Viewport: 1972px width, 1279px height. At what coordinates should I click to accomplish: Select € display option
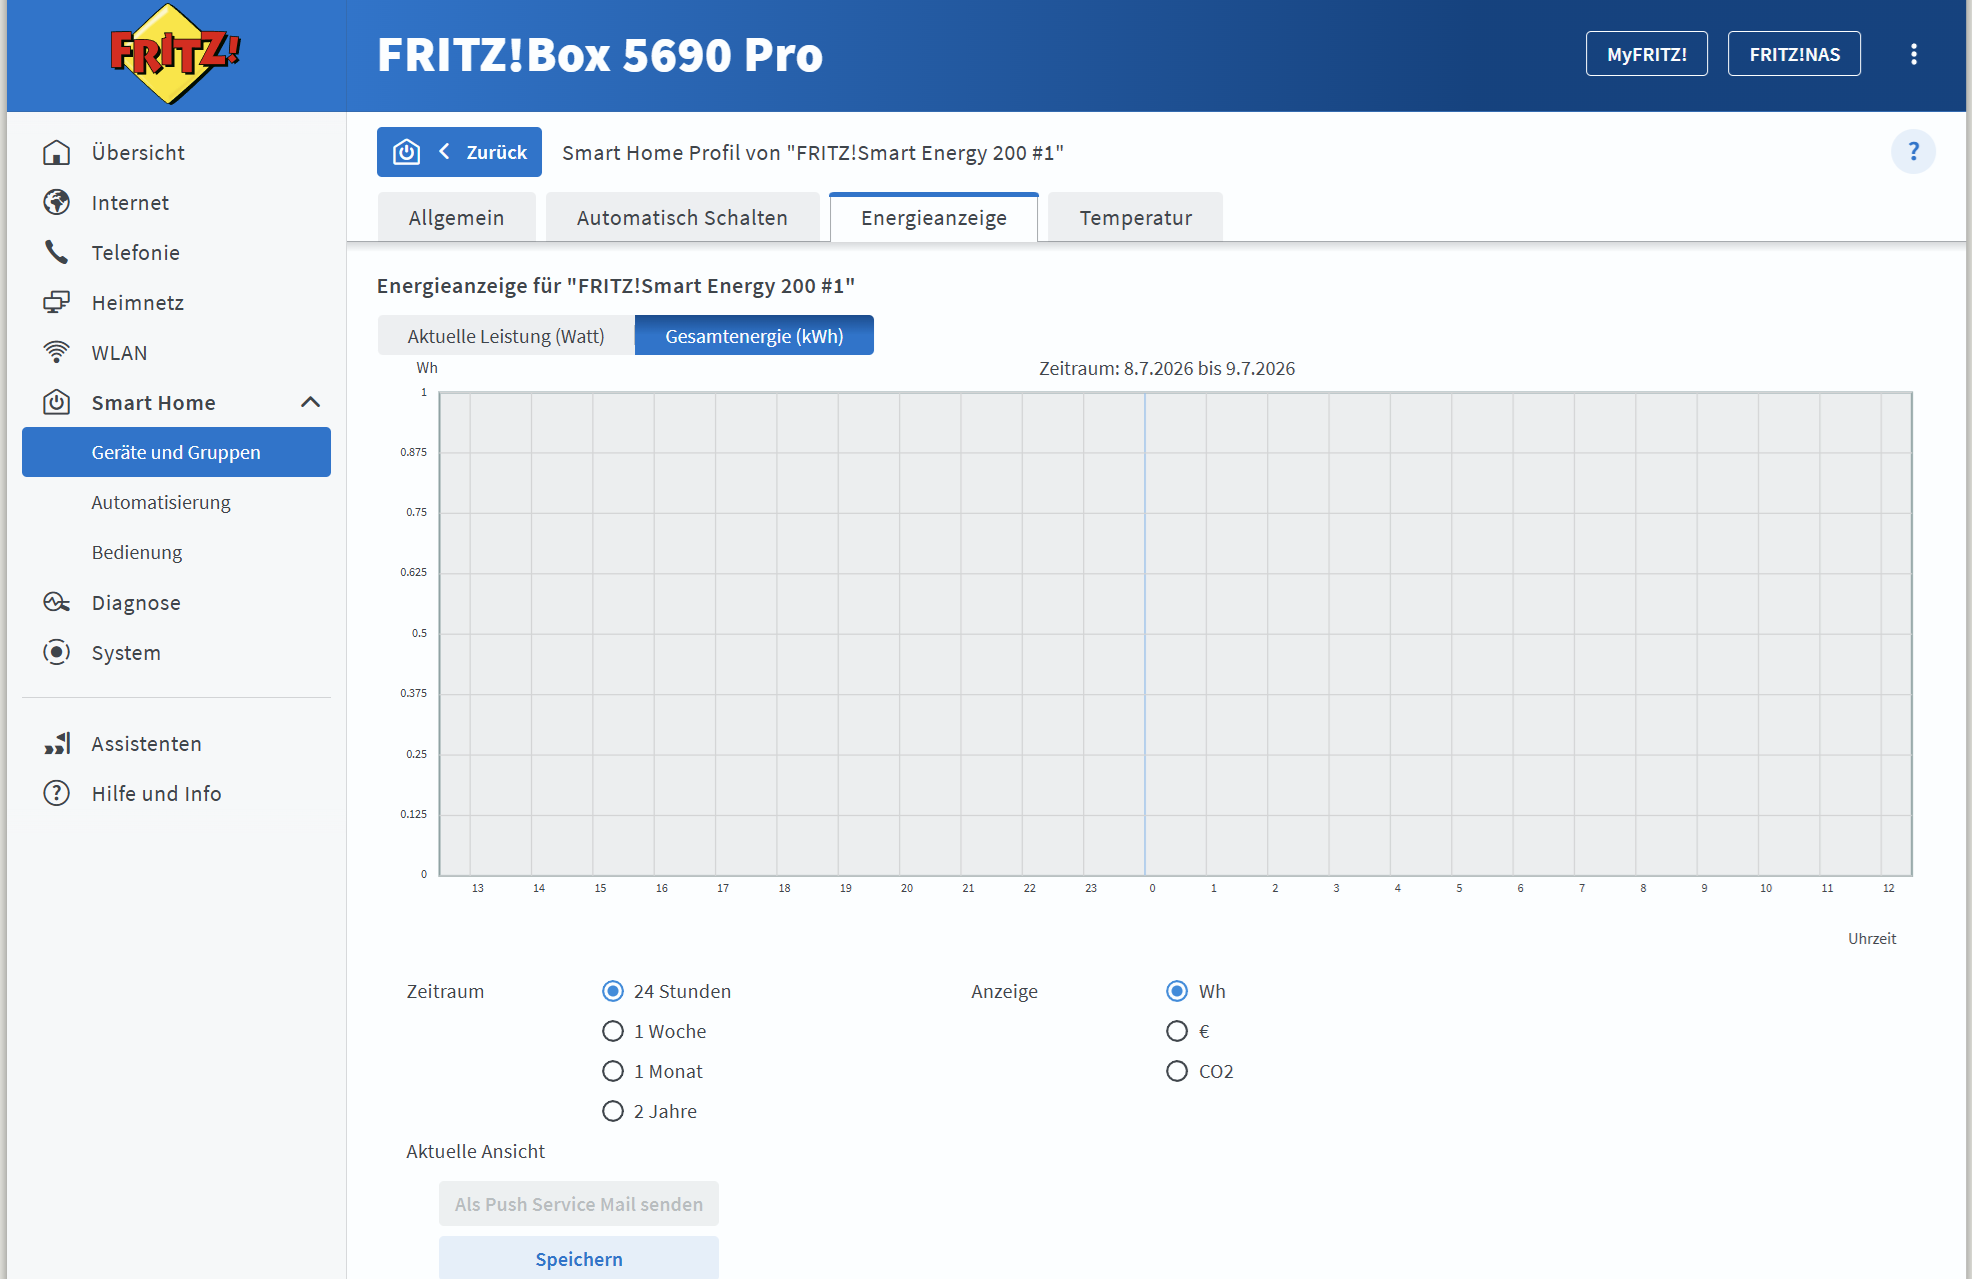click(1177, 1031)
